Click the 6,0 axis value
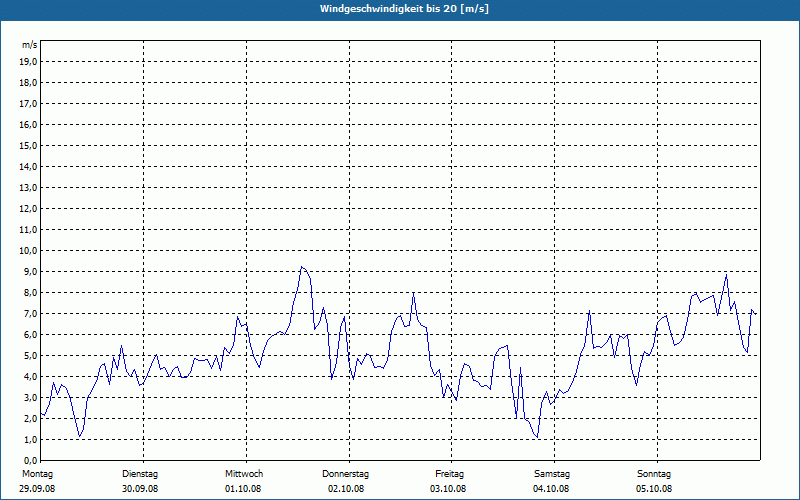 [30, 335]
